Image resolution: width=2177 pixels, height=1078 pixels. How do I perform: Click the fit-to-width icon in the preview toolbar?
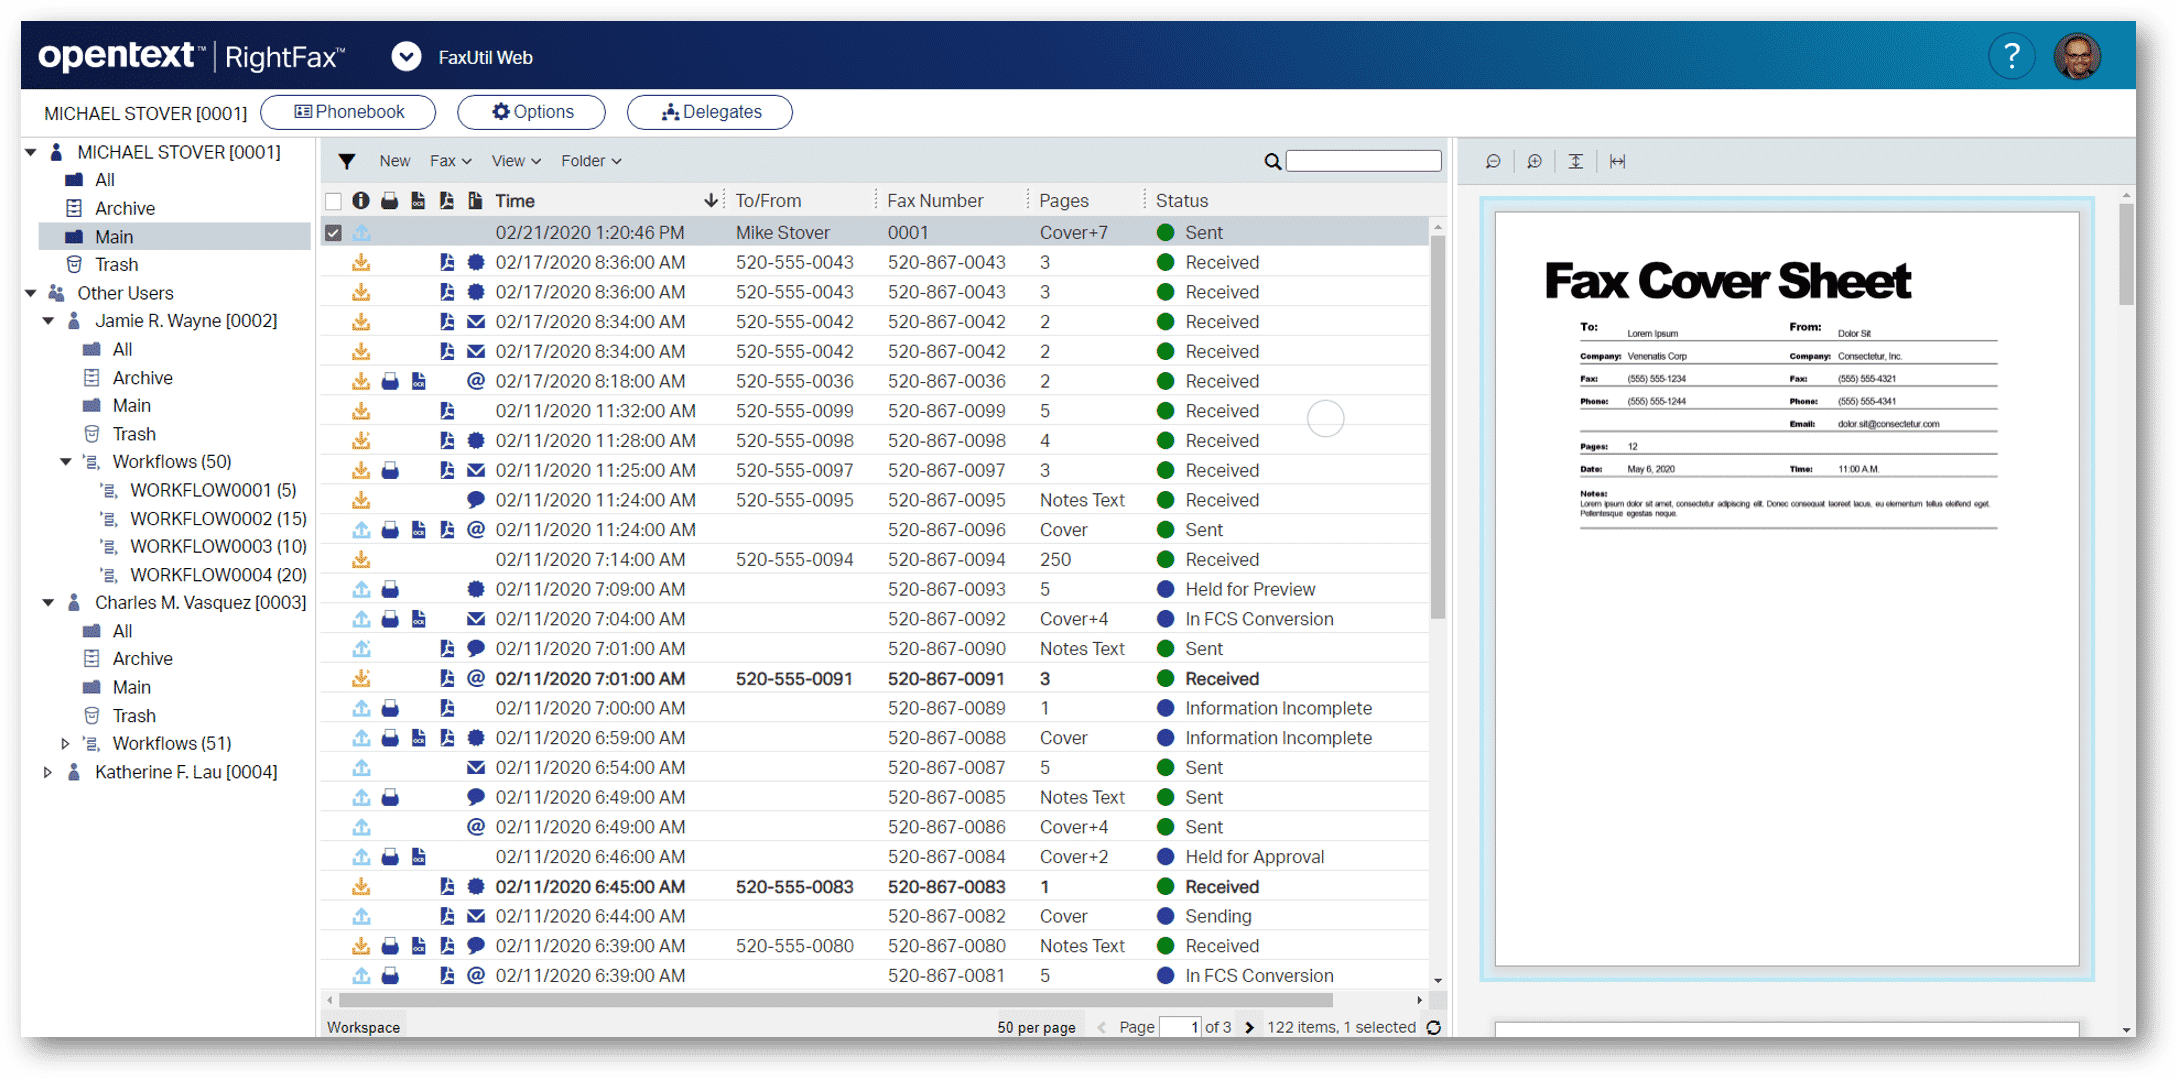coord(1617,161)
